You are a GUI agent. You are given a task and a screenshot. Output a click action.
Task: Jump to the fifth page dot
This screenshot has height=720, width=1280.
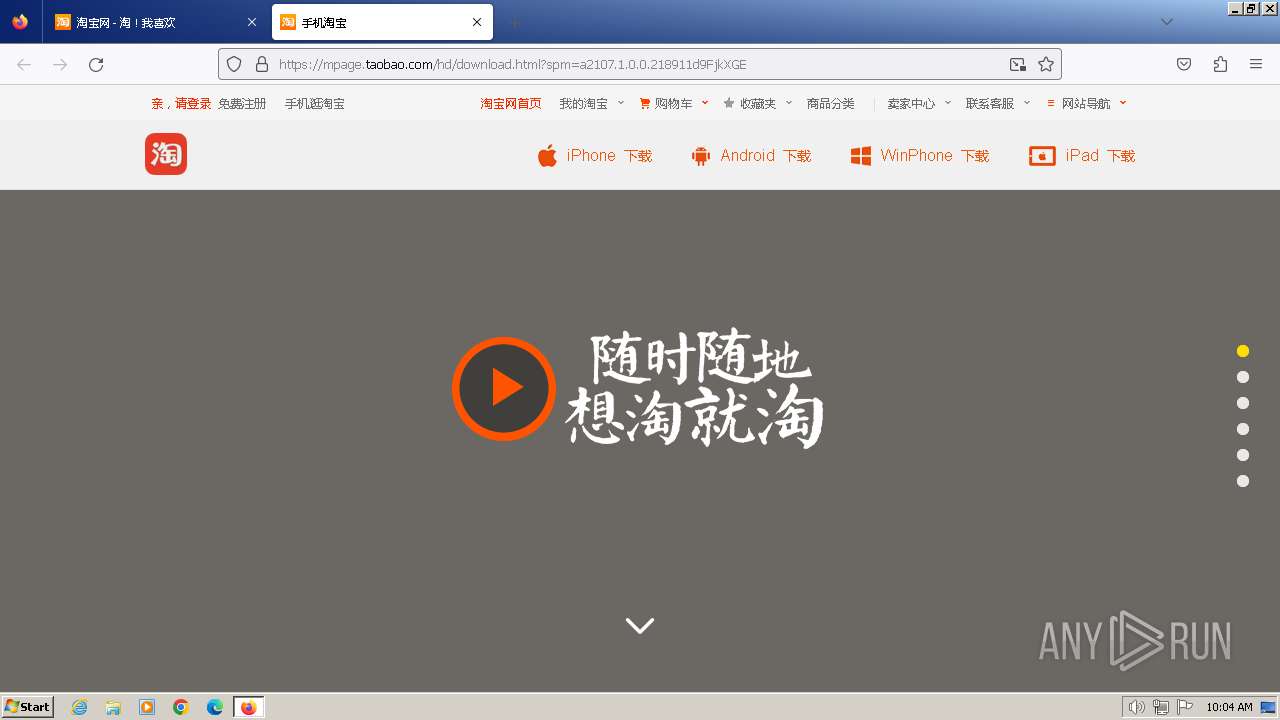click(x=1243, y=455)
